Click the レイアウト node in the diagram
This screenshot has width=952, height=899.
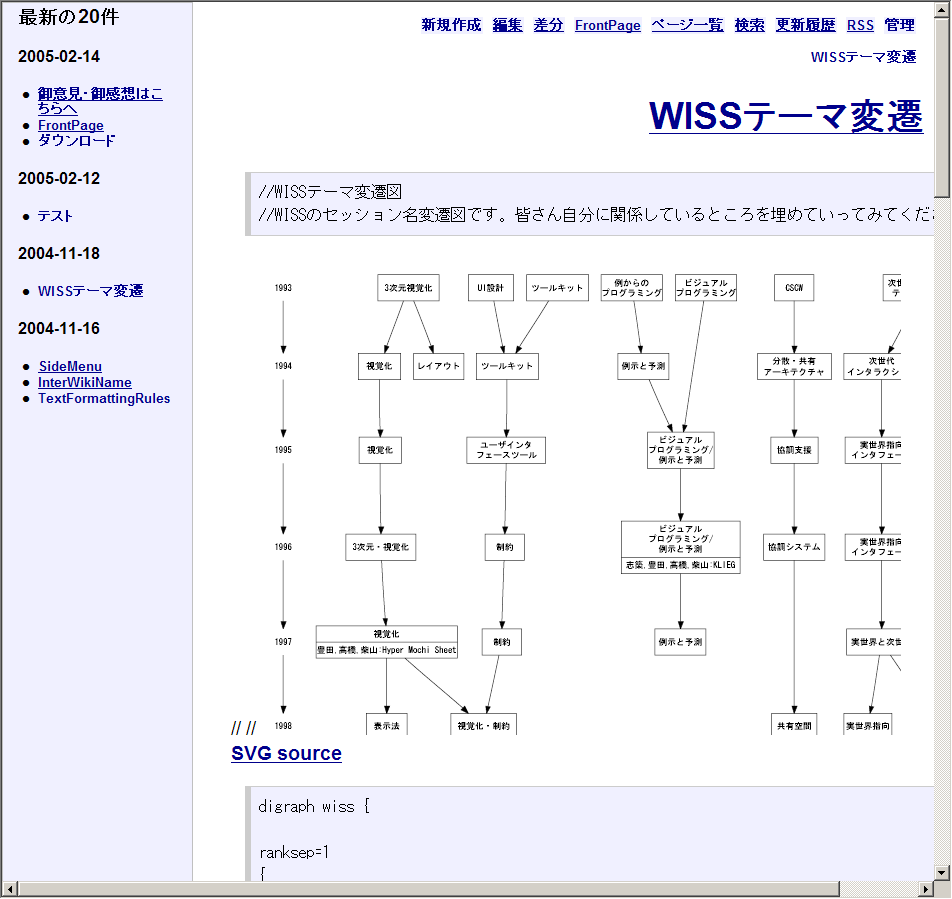(438, 366)
